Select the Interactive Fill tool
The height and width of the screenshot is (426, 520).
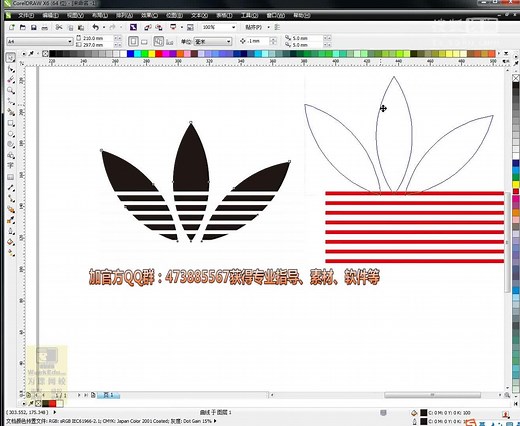pyautogui.click(x=11, y=253)
